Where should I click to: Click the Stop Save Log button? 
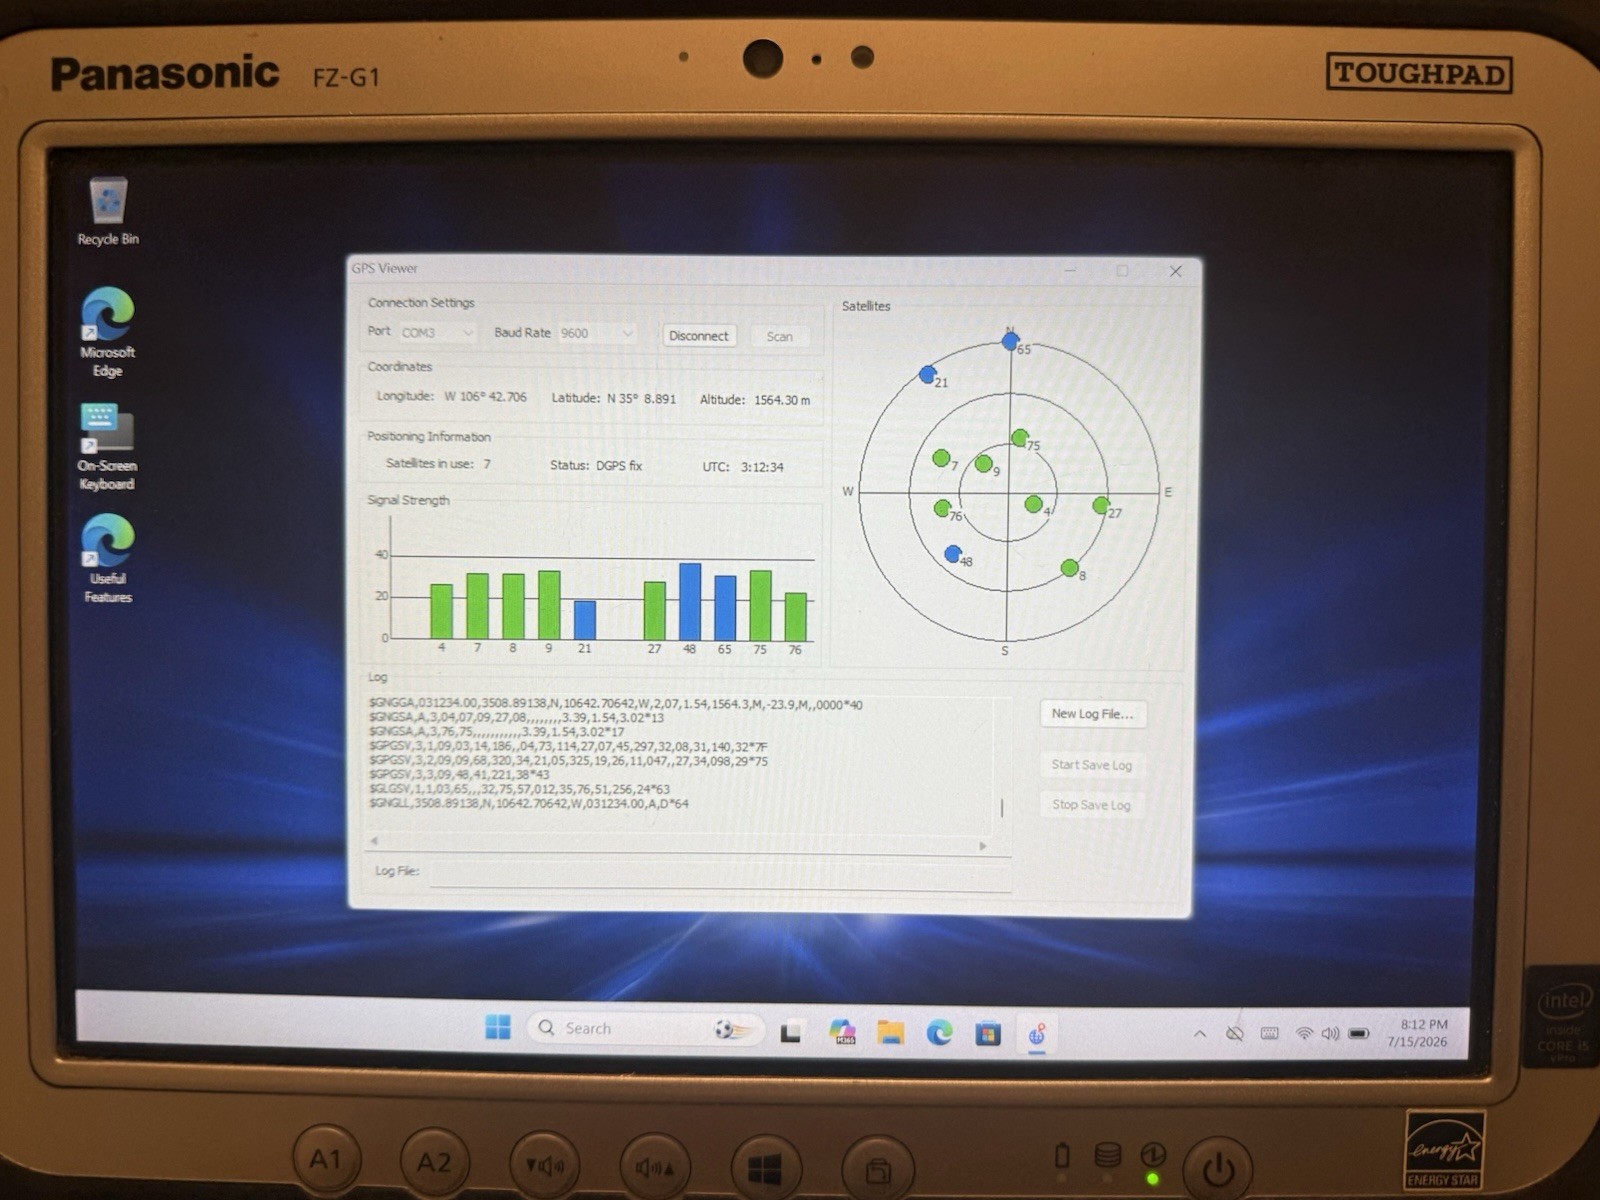coord(1092,805)
